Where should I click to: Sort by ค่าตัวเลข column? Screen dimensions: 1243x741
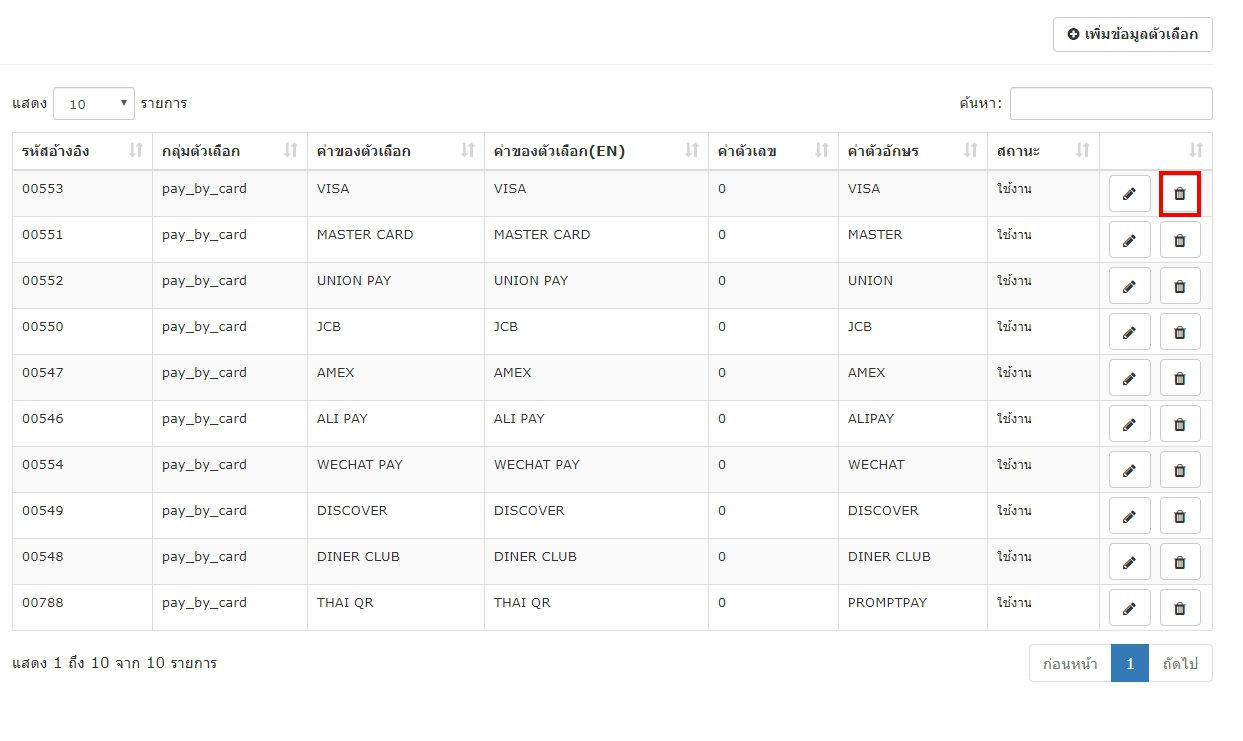pyautogui.click(x=773, y=151)
